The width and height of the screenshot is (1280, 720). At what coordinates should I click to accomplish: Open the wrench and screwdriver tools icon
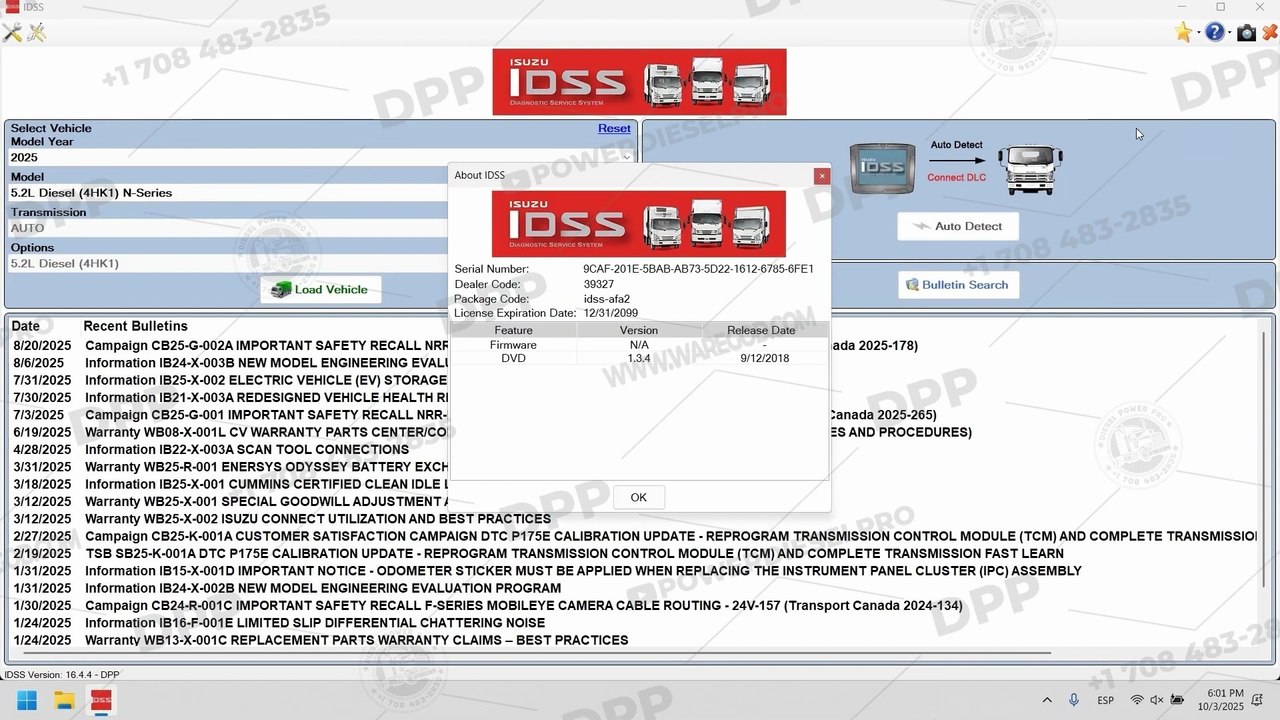click(12, 33)
